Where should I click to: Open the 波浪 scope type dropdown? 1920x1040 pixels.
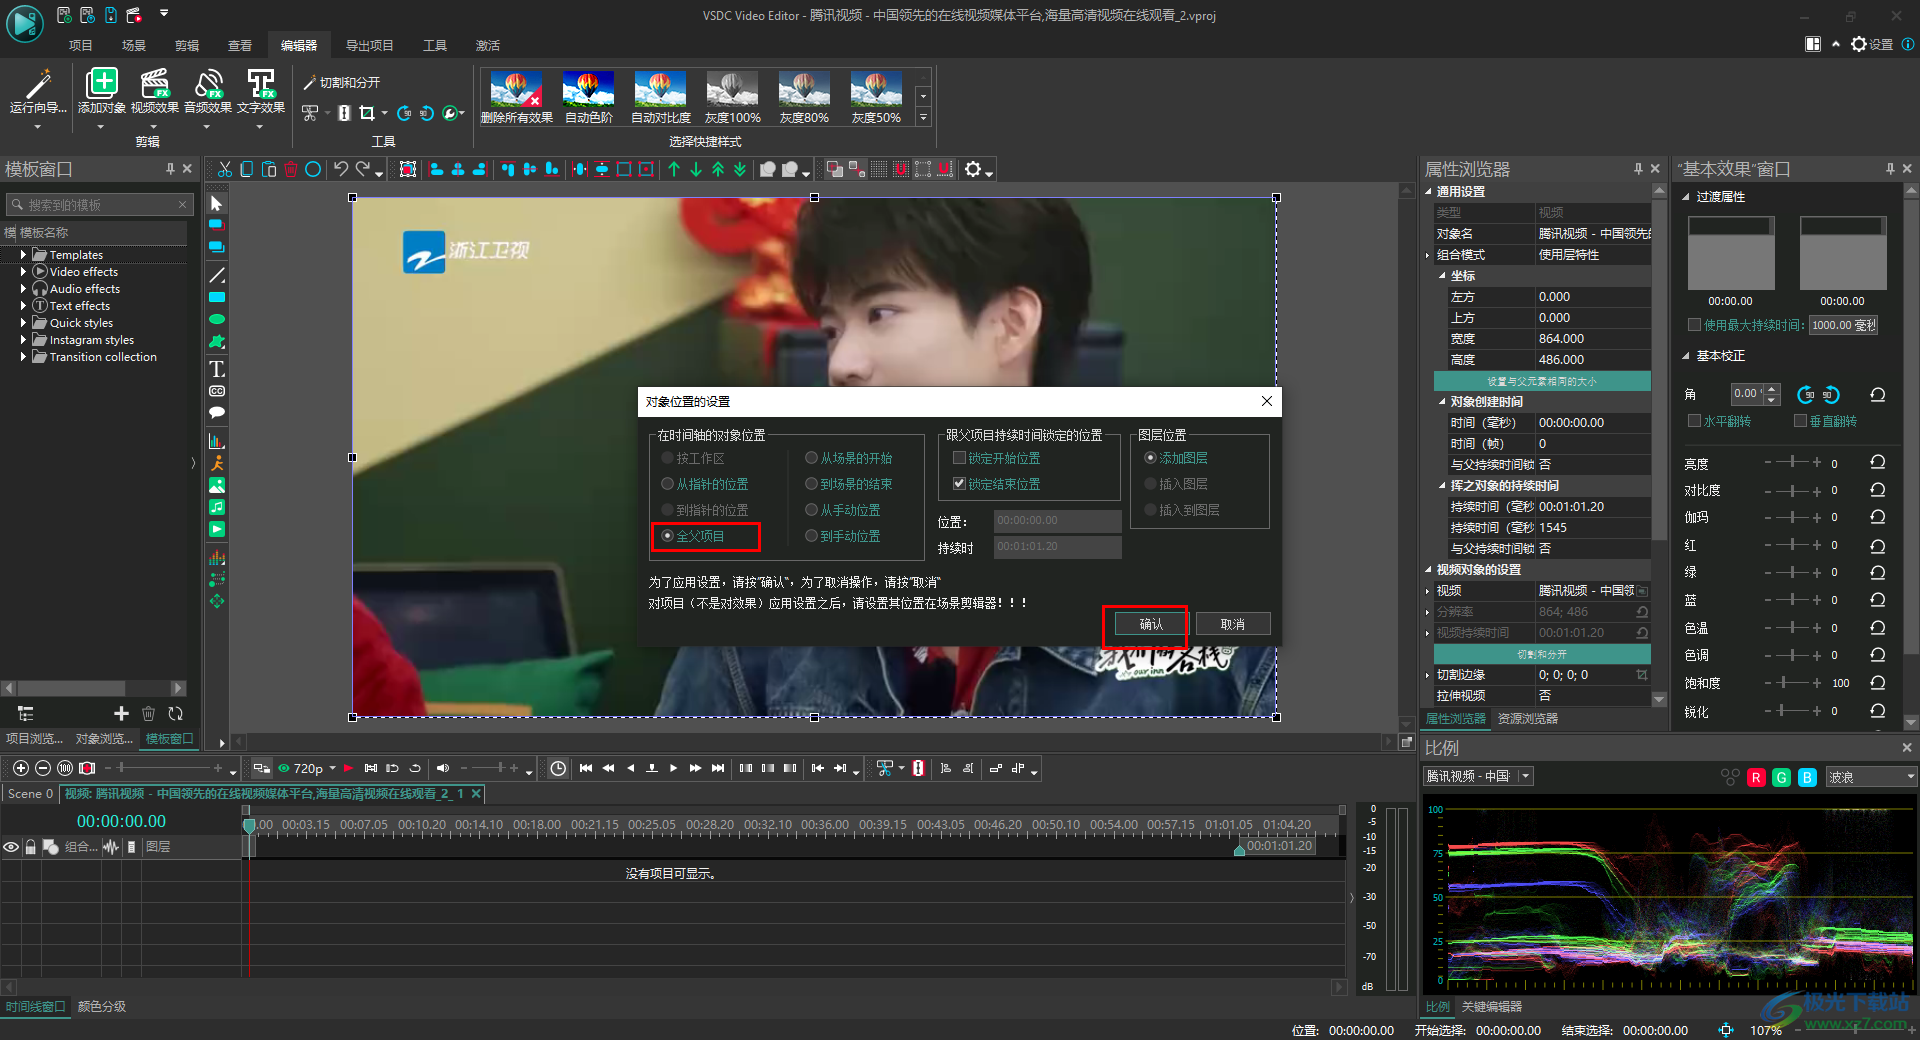1870,777
